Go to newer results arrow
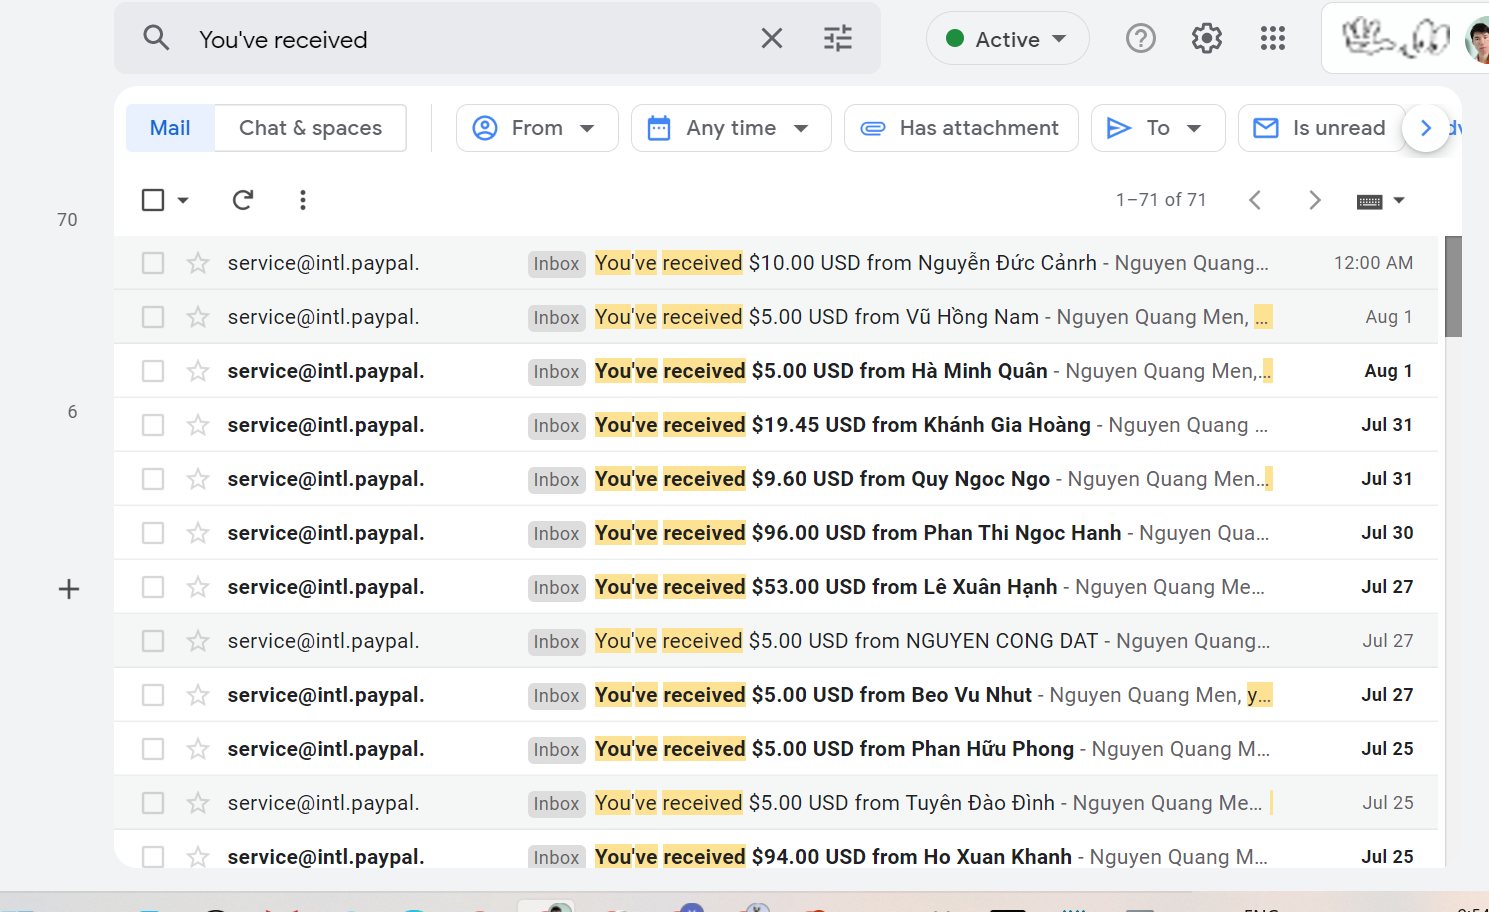The image size is (1489, 912). point(1255,200)
